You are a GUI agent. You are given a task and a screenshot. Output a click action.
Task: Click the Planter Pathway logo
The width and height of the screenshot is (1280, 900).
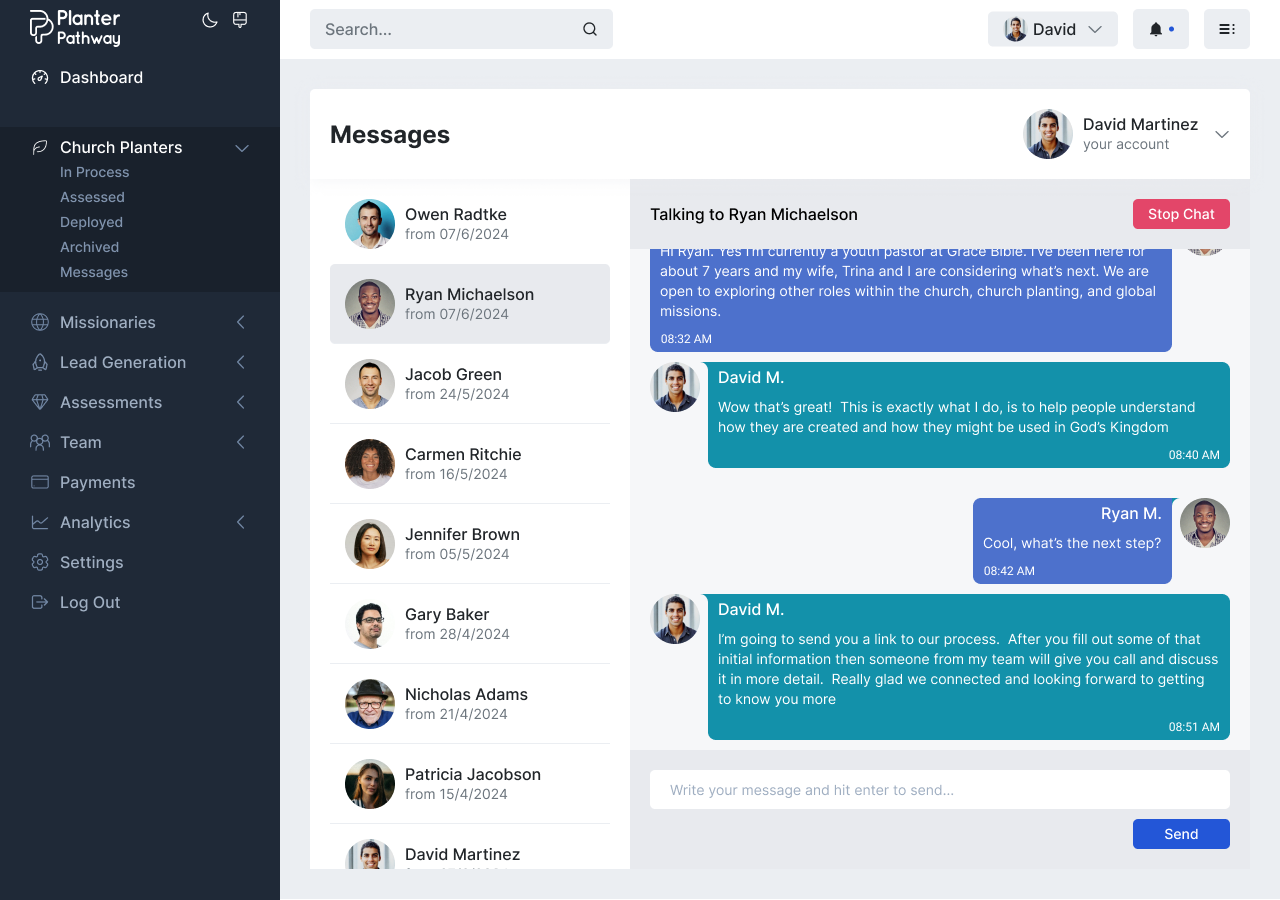[x=75, y=28]
